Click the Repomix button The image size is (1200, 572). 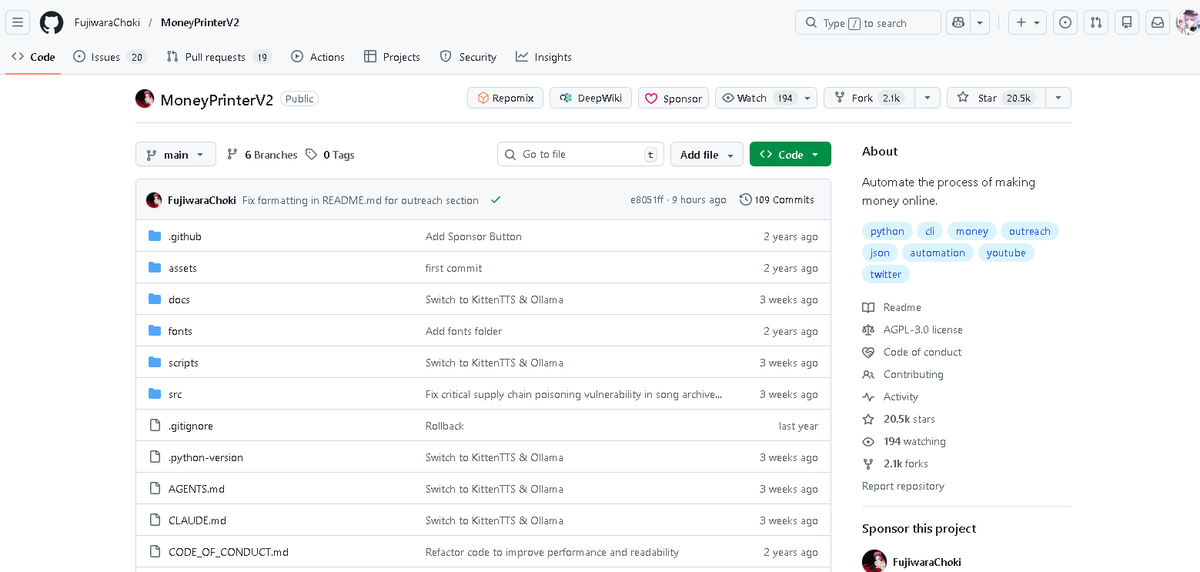[505, 98]
